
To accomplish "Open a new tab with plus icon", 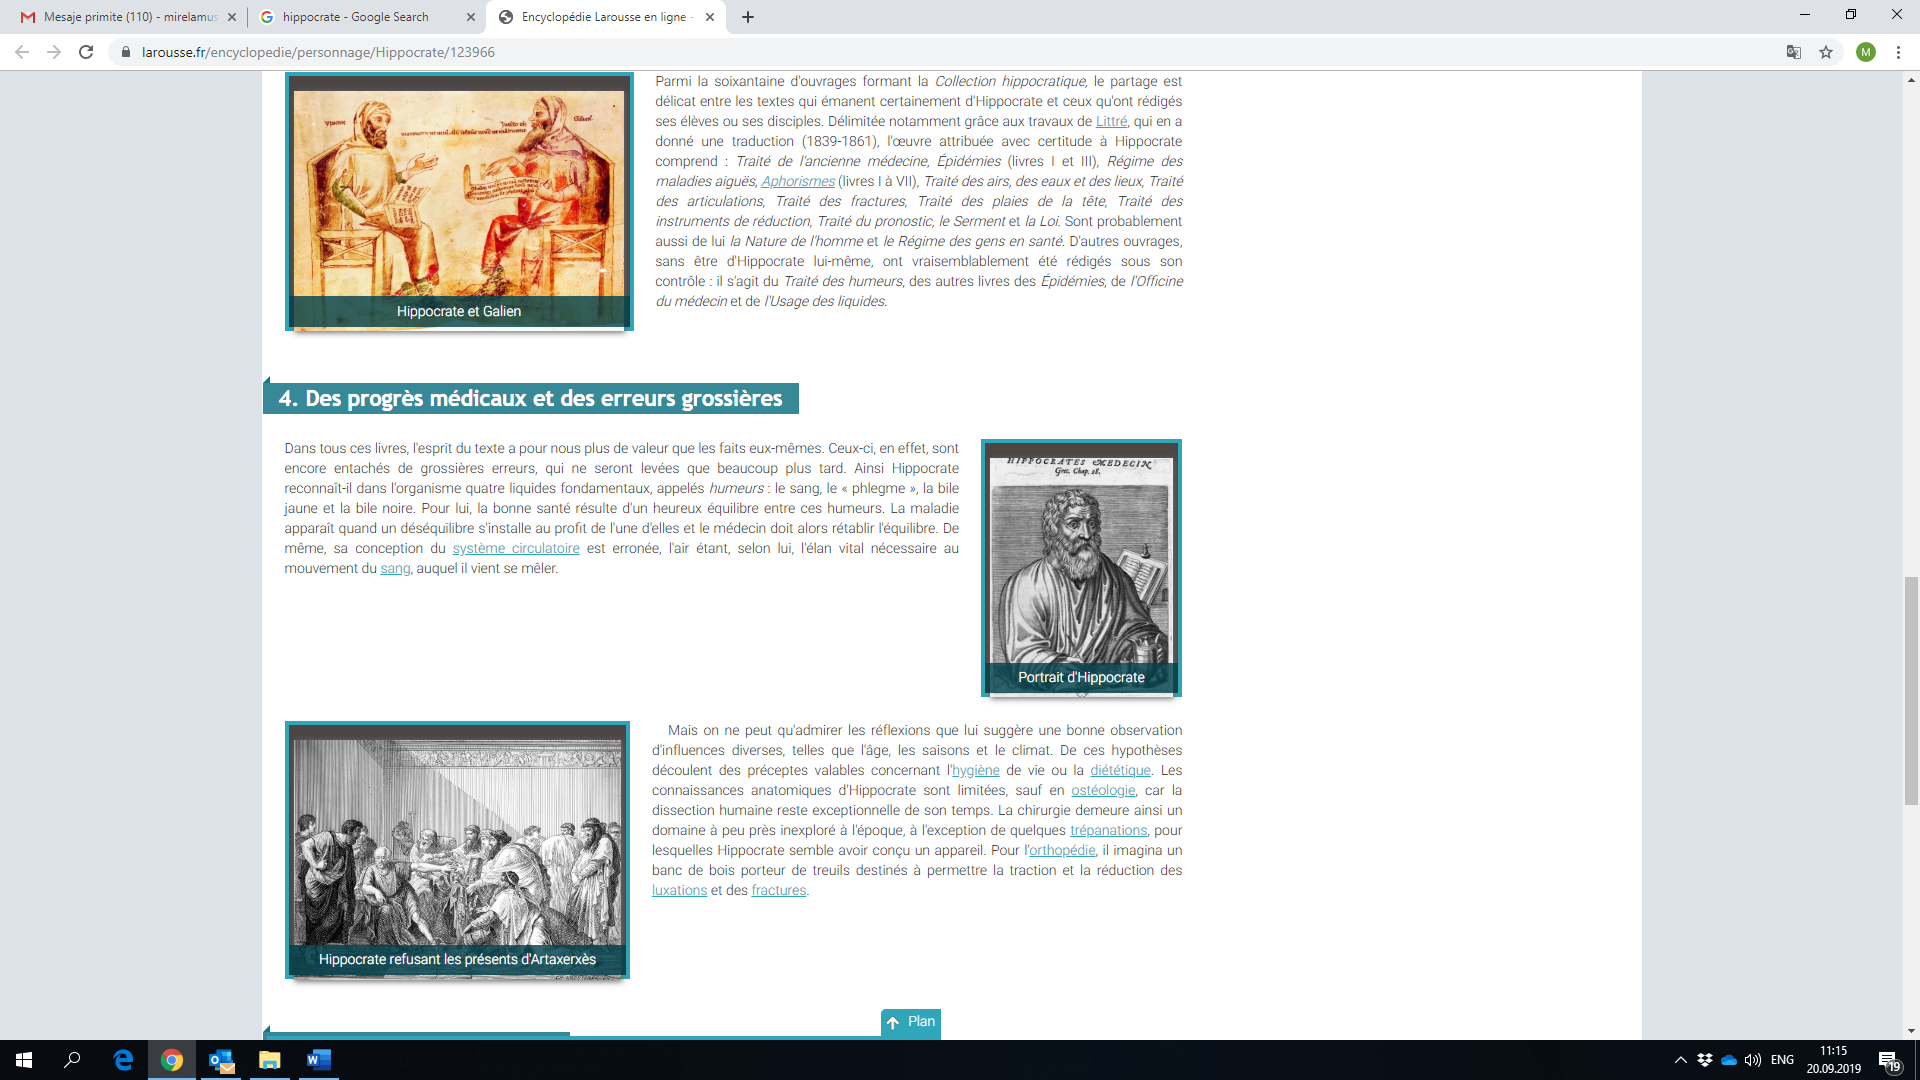I will 748,17.
